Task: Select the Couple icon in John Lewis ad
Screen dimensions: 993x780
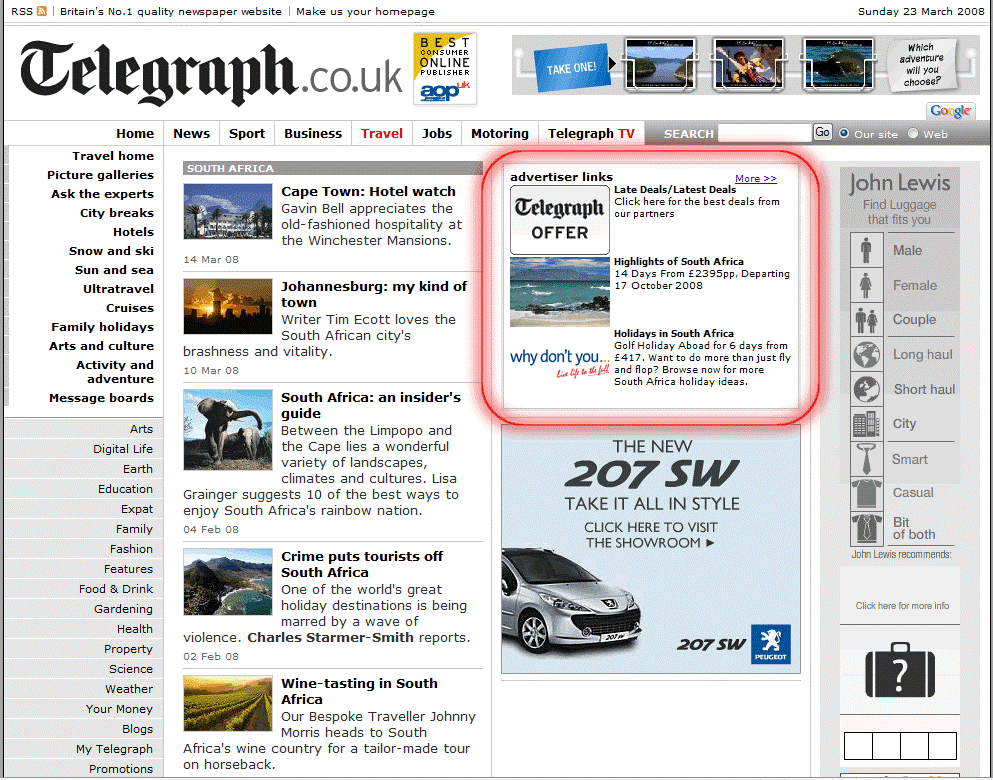Action: point(866,320)
